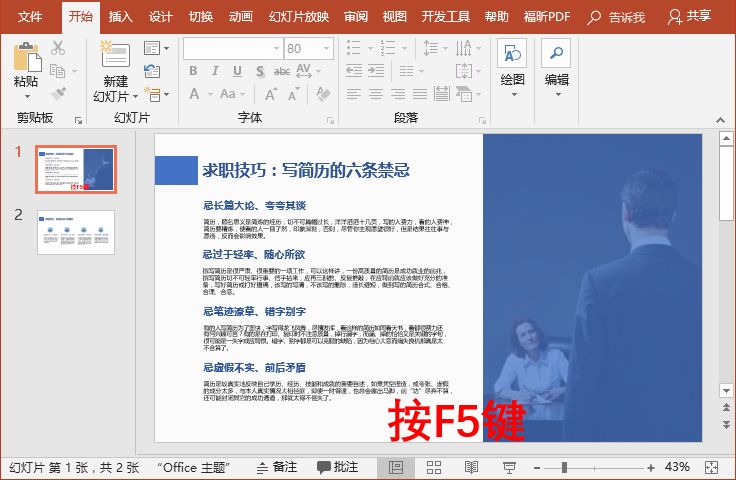Image resolution: width=736 pixels, height=480 pixels.
Task: Increase font size with large A
Action: pyautogui.click(x=270, y=94)
